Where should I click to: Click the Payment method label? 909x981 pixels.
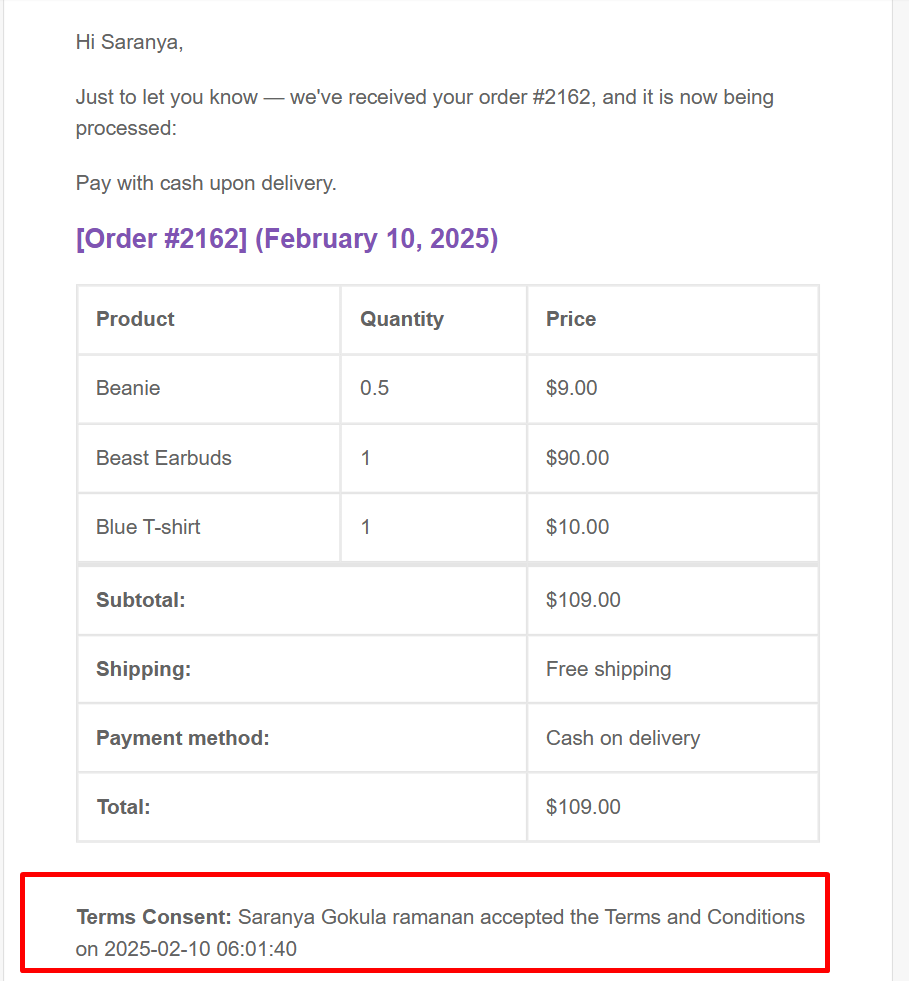(183, 738)
